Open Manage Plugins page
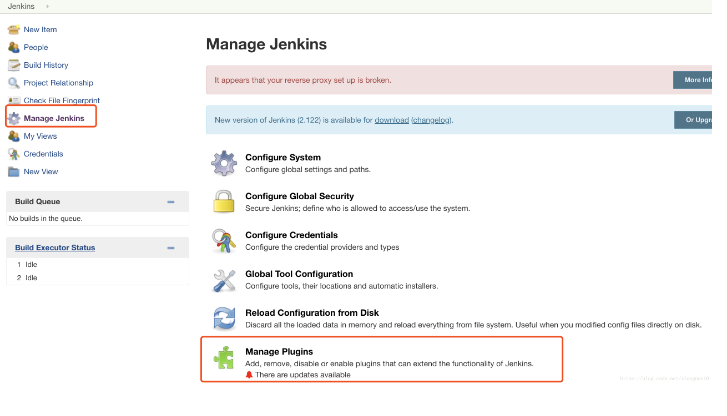This screenshot has width=727, height=416. (x=279, y=352)
